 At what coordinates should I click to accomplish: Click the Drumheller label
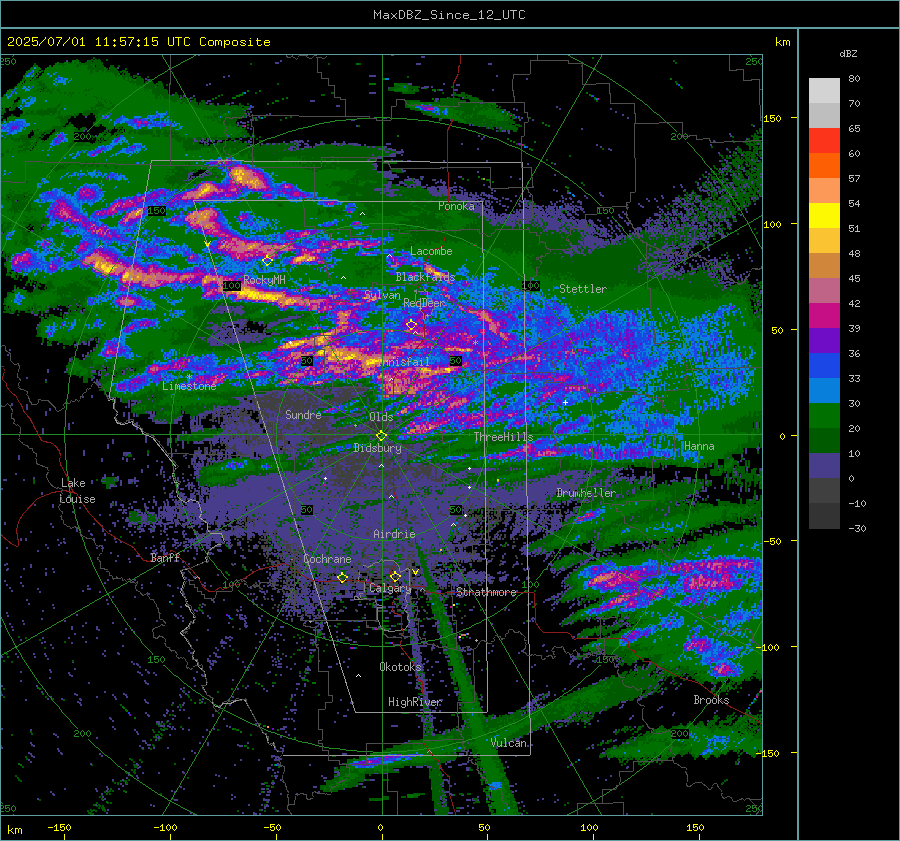[x=586, y=493]
